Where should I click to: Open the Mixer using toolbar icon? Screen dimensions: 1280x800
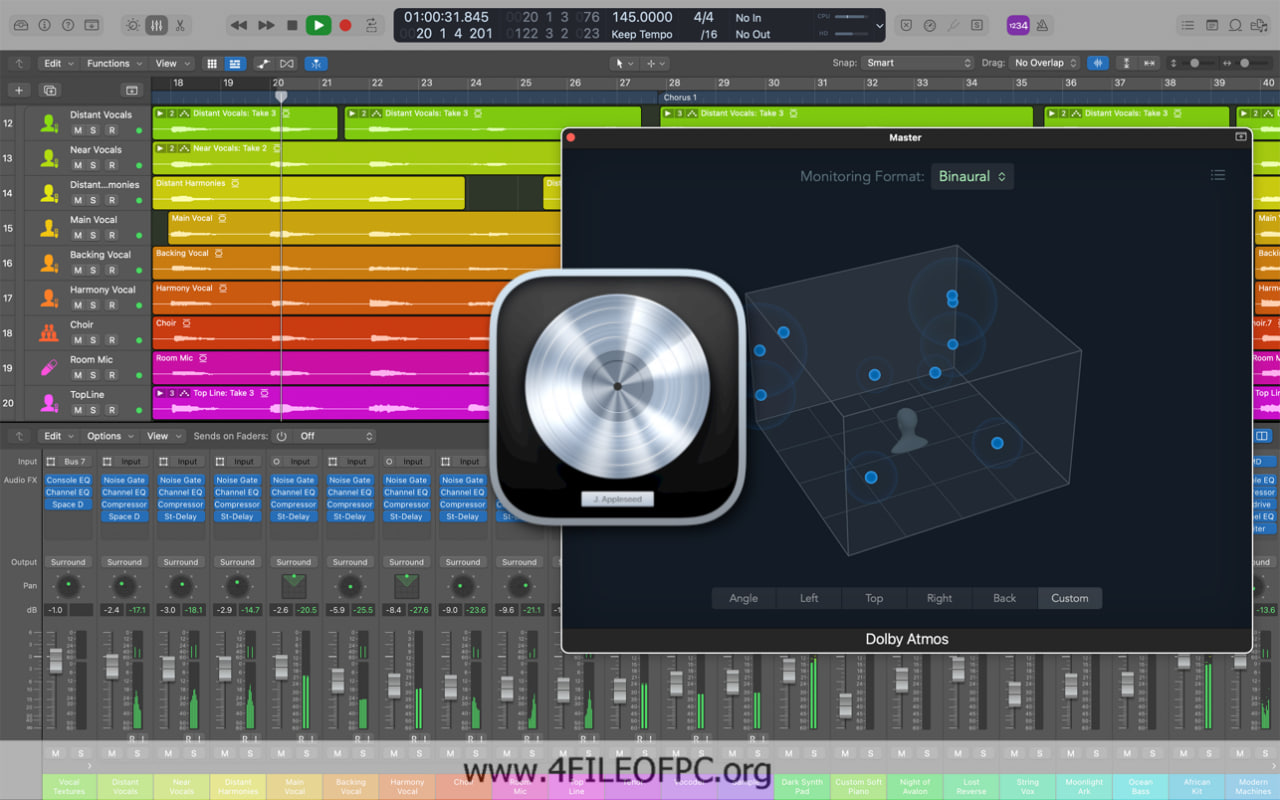(156, 25)
